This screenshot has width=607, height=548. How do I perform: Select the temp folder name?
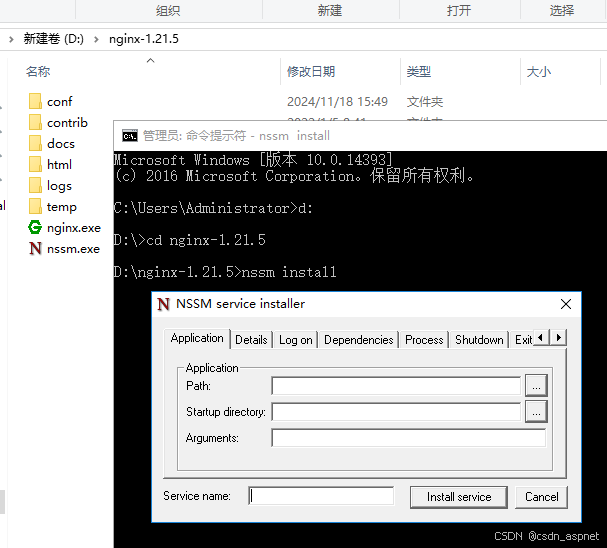point(62,207)
